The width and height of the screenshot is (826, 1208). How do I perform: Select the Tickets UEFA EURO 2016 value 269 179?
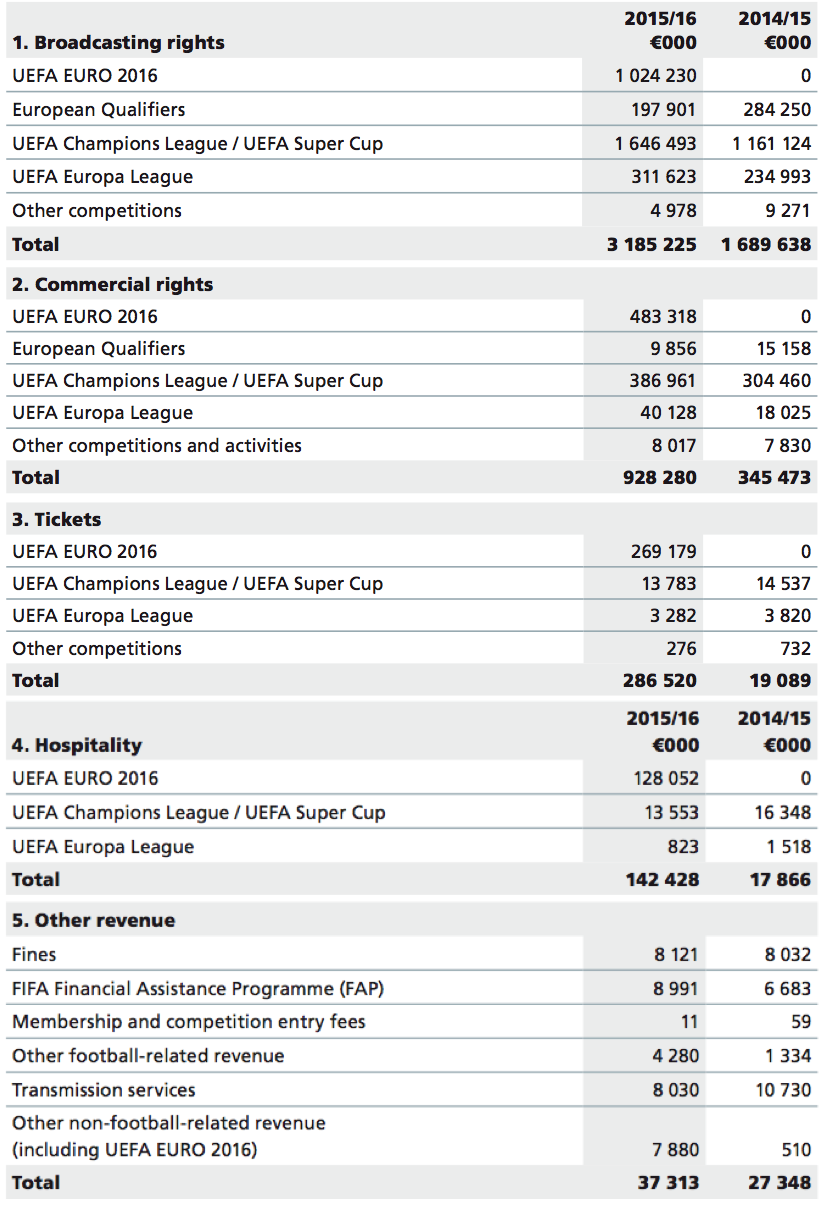click(660, 551)
